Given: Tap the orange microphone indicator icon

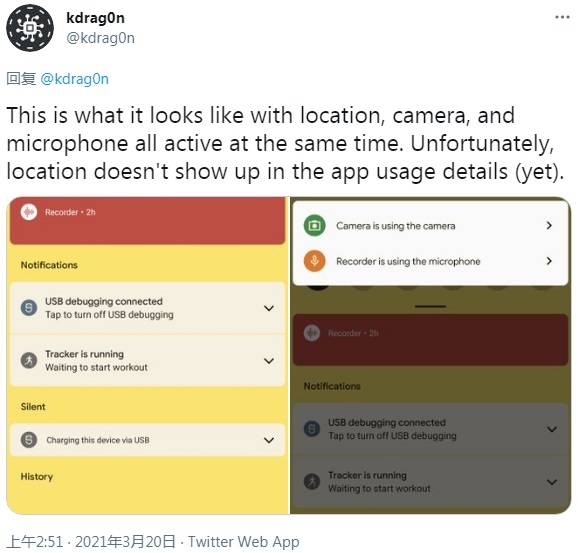Looking at the screenshot, I should [314, 261].
